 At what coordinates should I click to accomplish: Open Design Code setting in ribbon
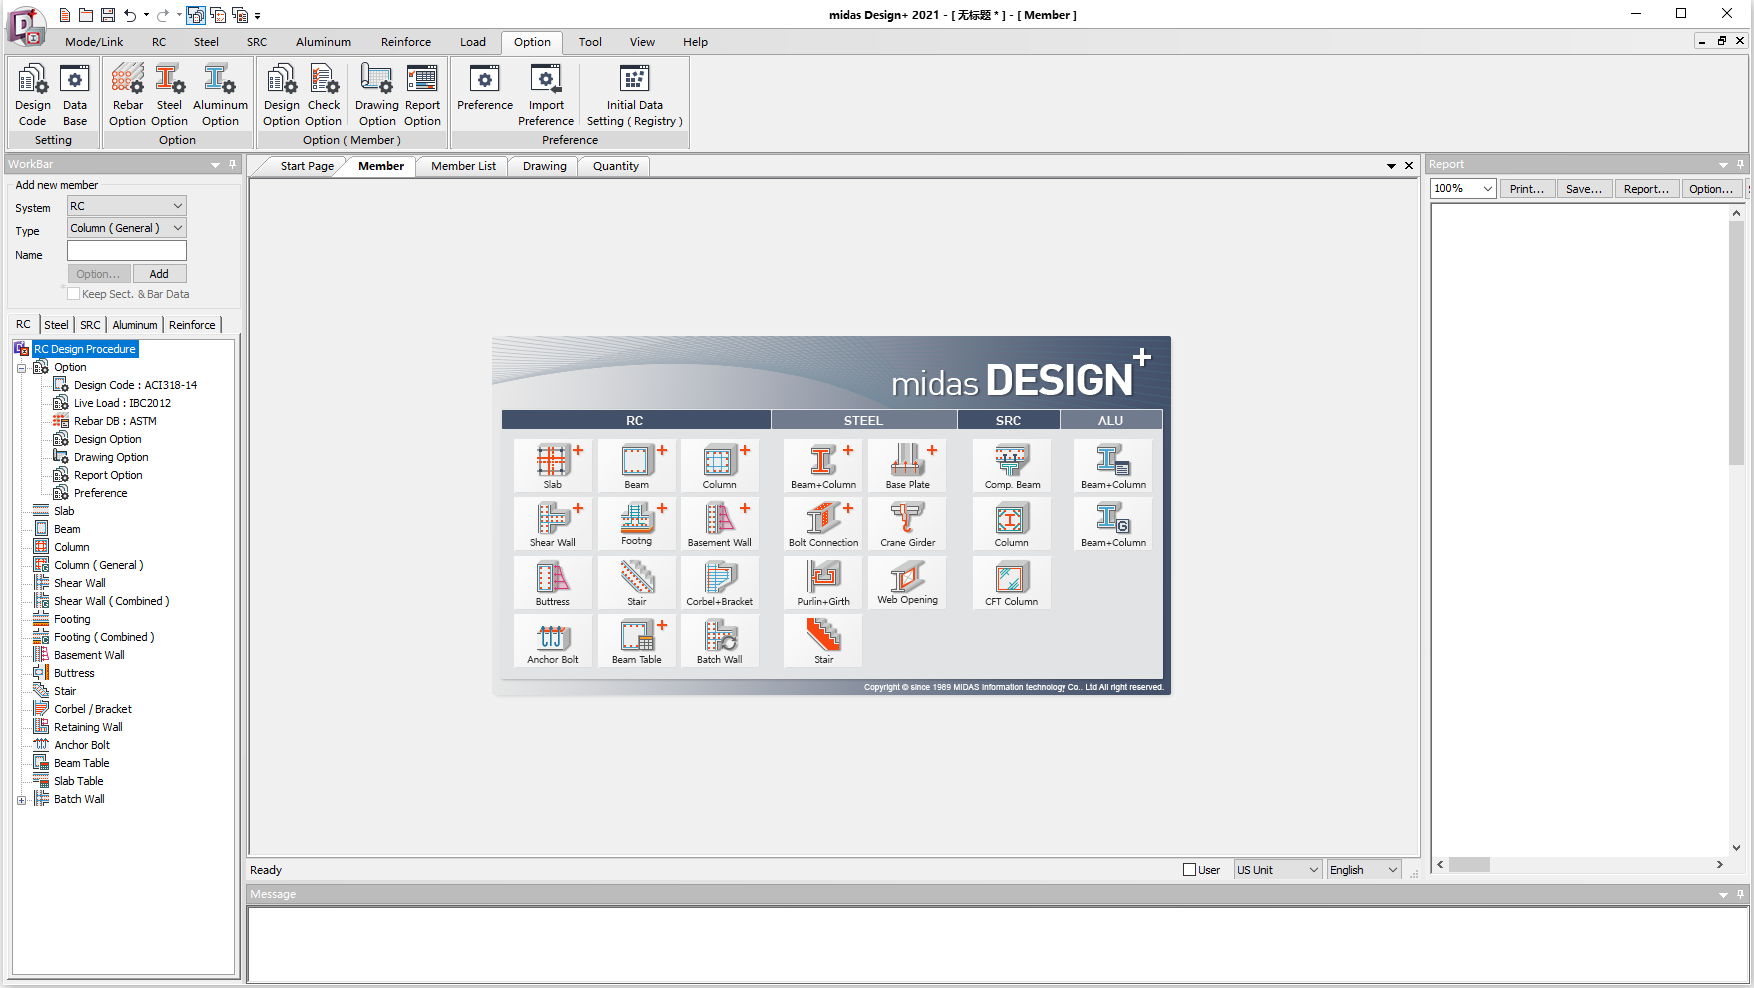(x=33, y=95)
